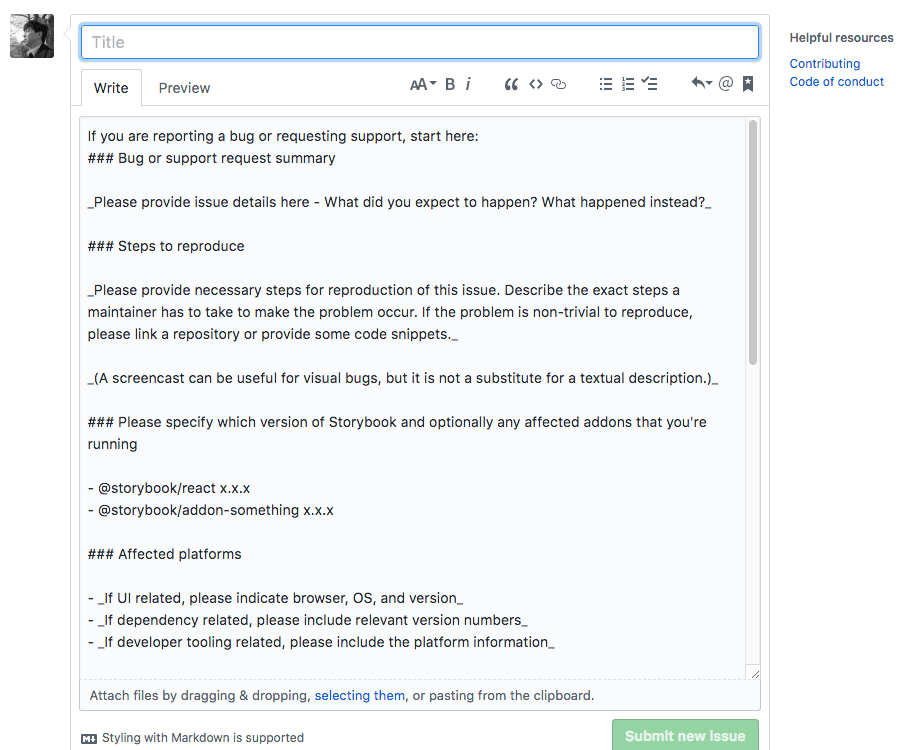Screen dimensions: 907x750
Task: Insert a bulleted list
Action: (606, 85)
